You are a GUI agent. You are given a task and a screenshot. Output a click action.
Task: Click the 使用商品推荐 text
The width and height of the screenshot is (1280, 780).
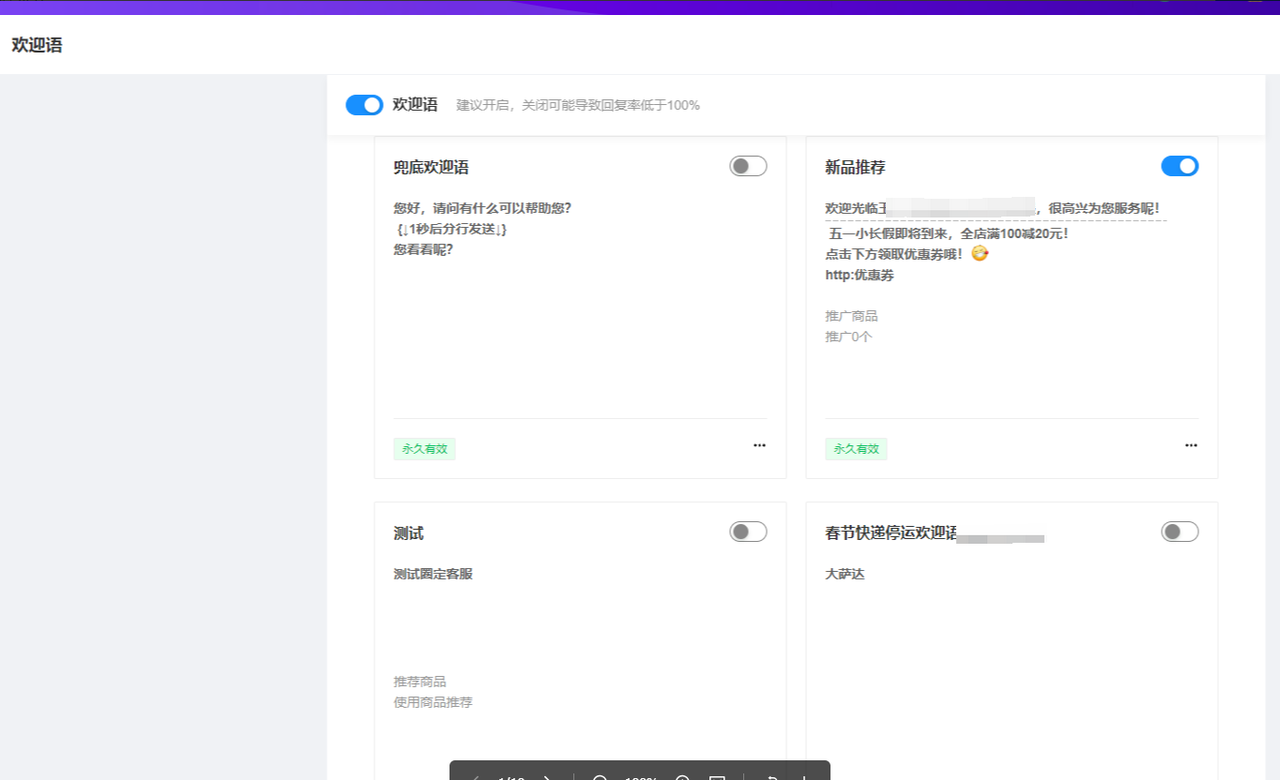point(433,703)
